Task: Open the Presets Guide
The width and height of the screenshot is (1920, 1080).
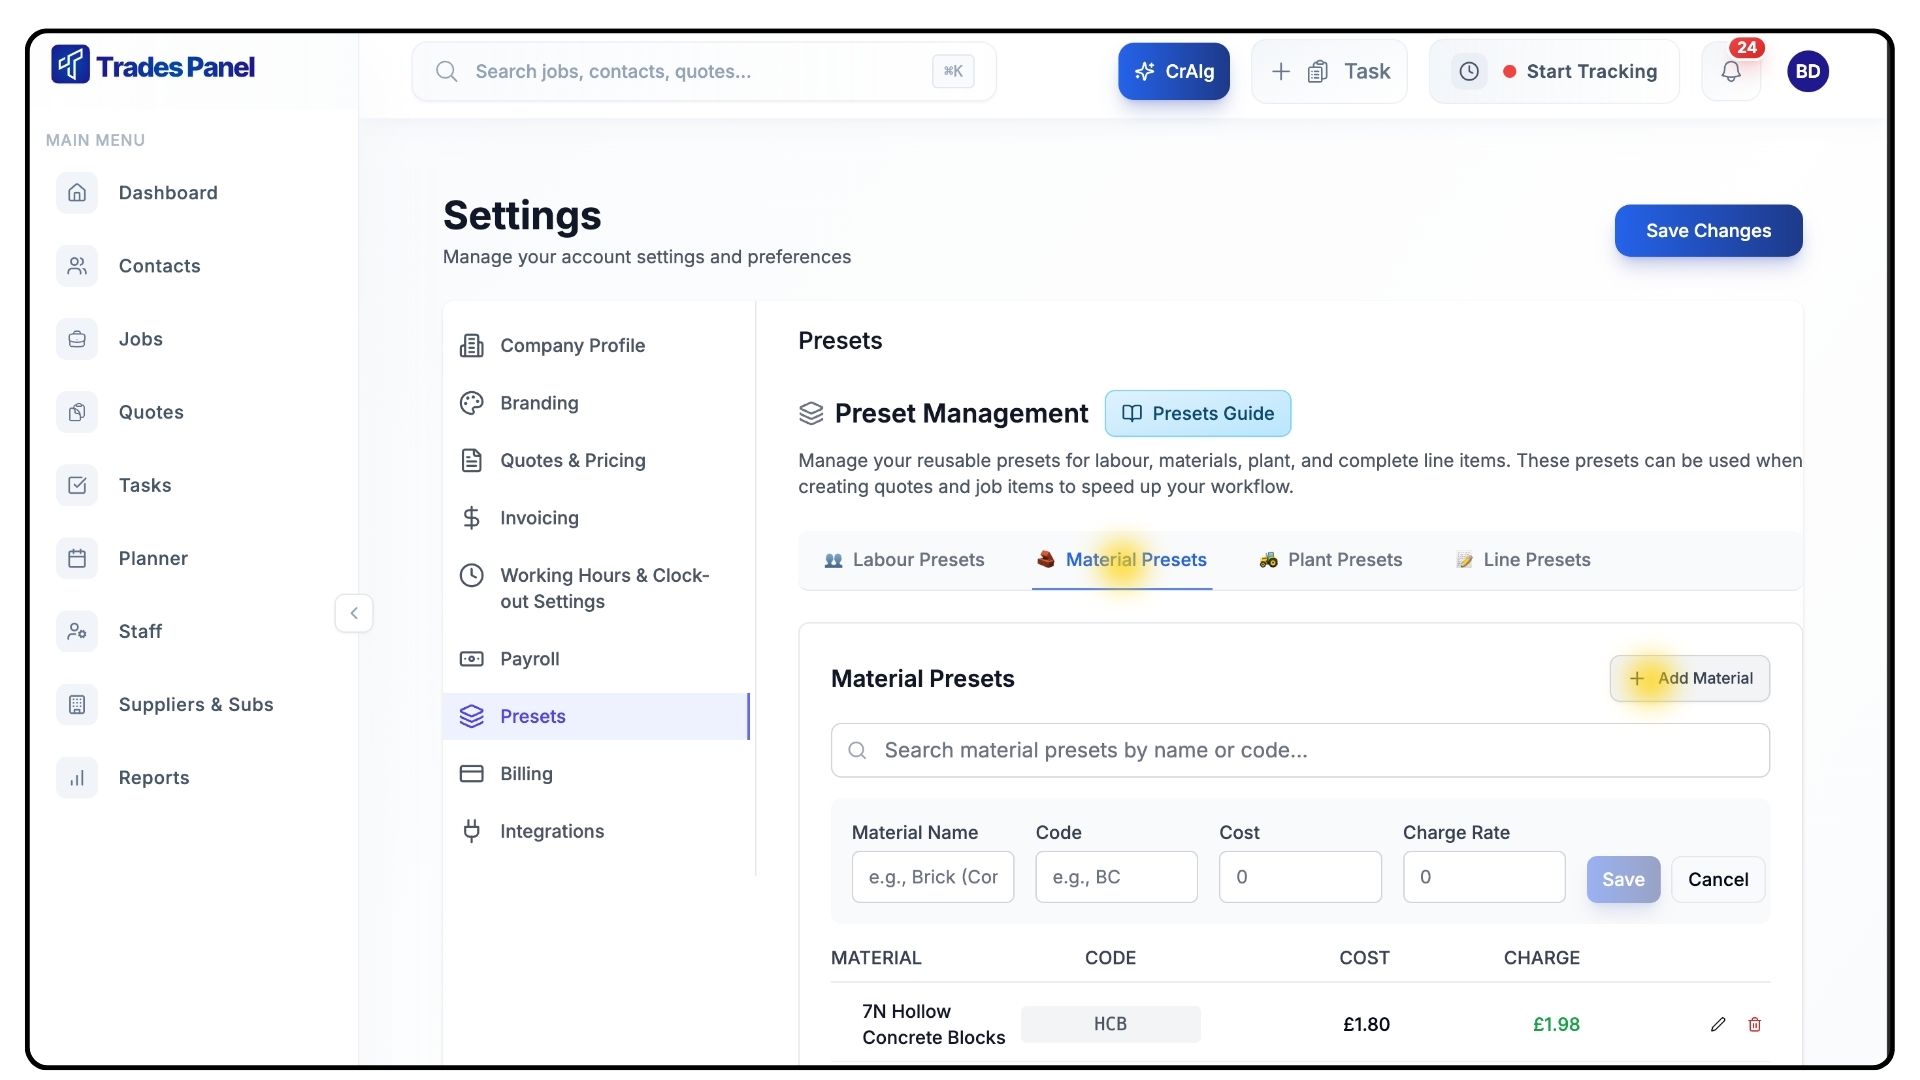Action: [1197, 413]
